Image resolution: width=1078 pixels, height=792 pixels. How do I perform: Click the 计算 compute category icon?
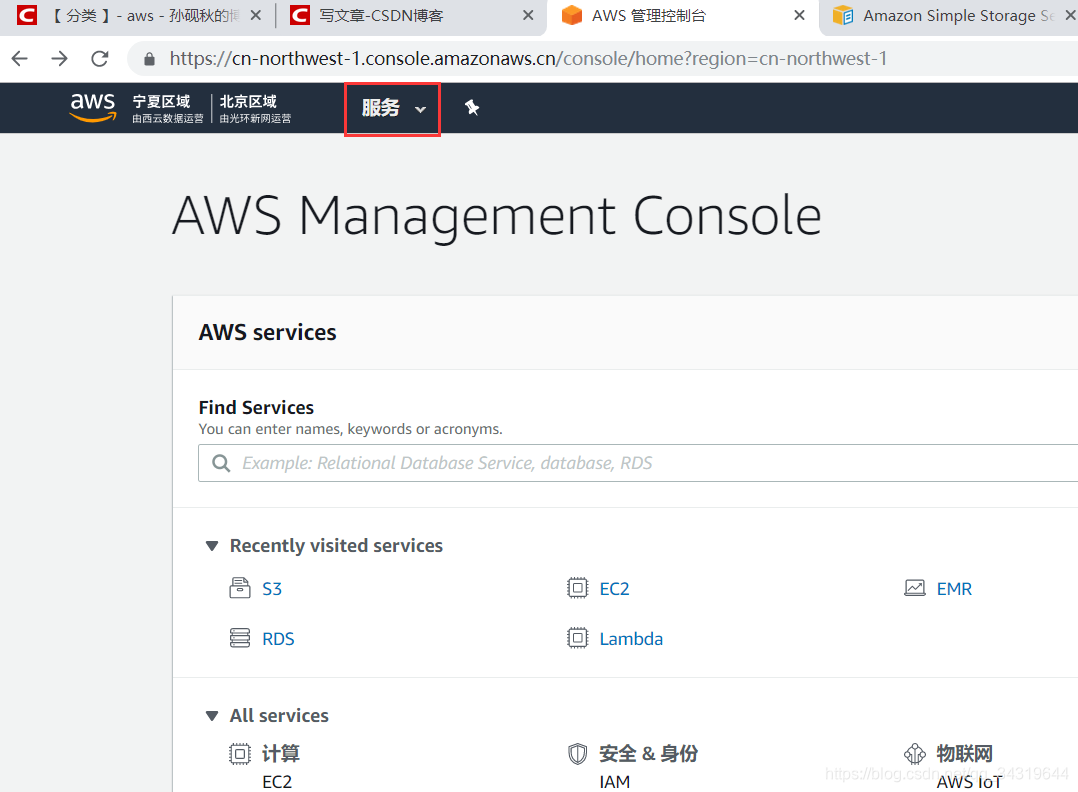[x=240, y=753]
